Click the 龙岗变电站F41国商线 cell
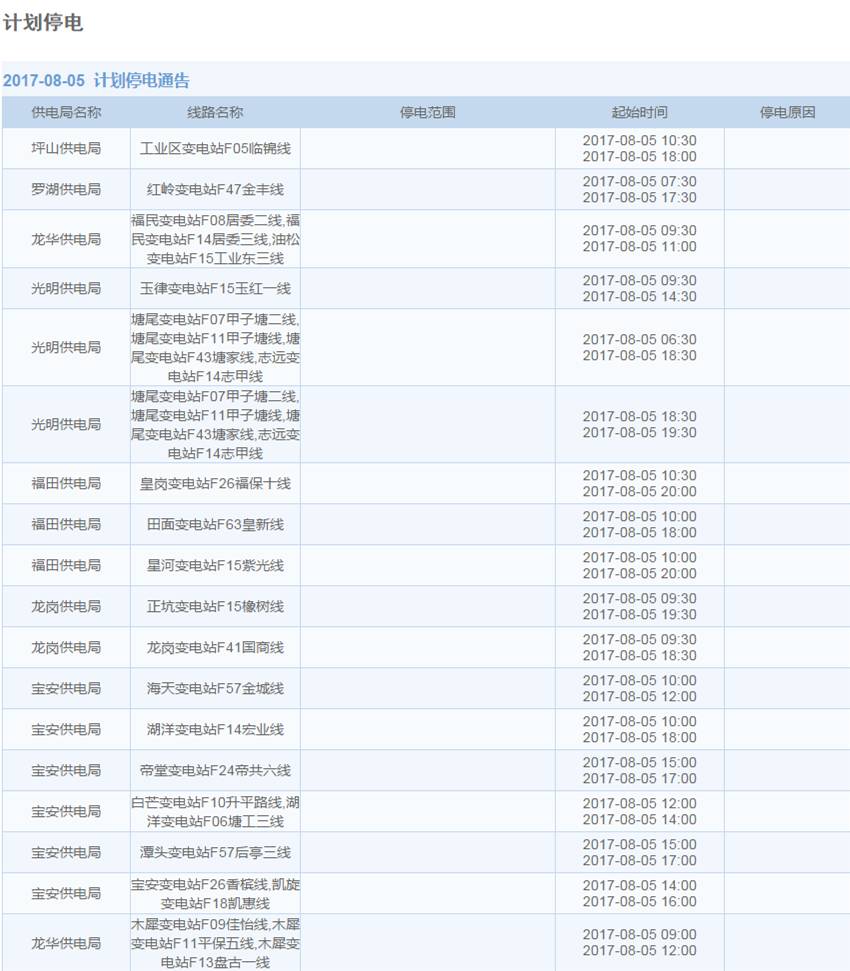Viewport: 850px width, 971px height. [x=215, y=647]
